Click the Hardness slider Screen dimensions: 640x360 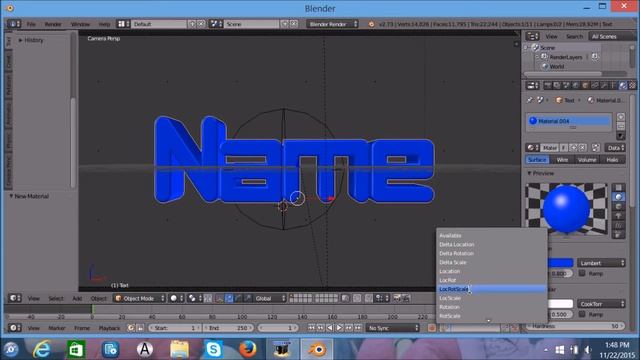pos(576,326)
